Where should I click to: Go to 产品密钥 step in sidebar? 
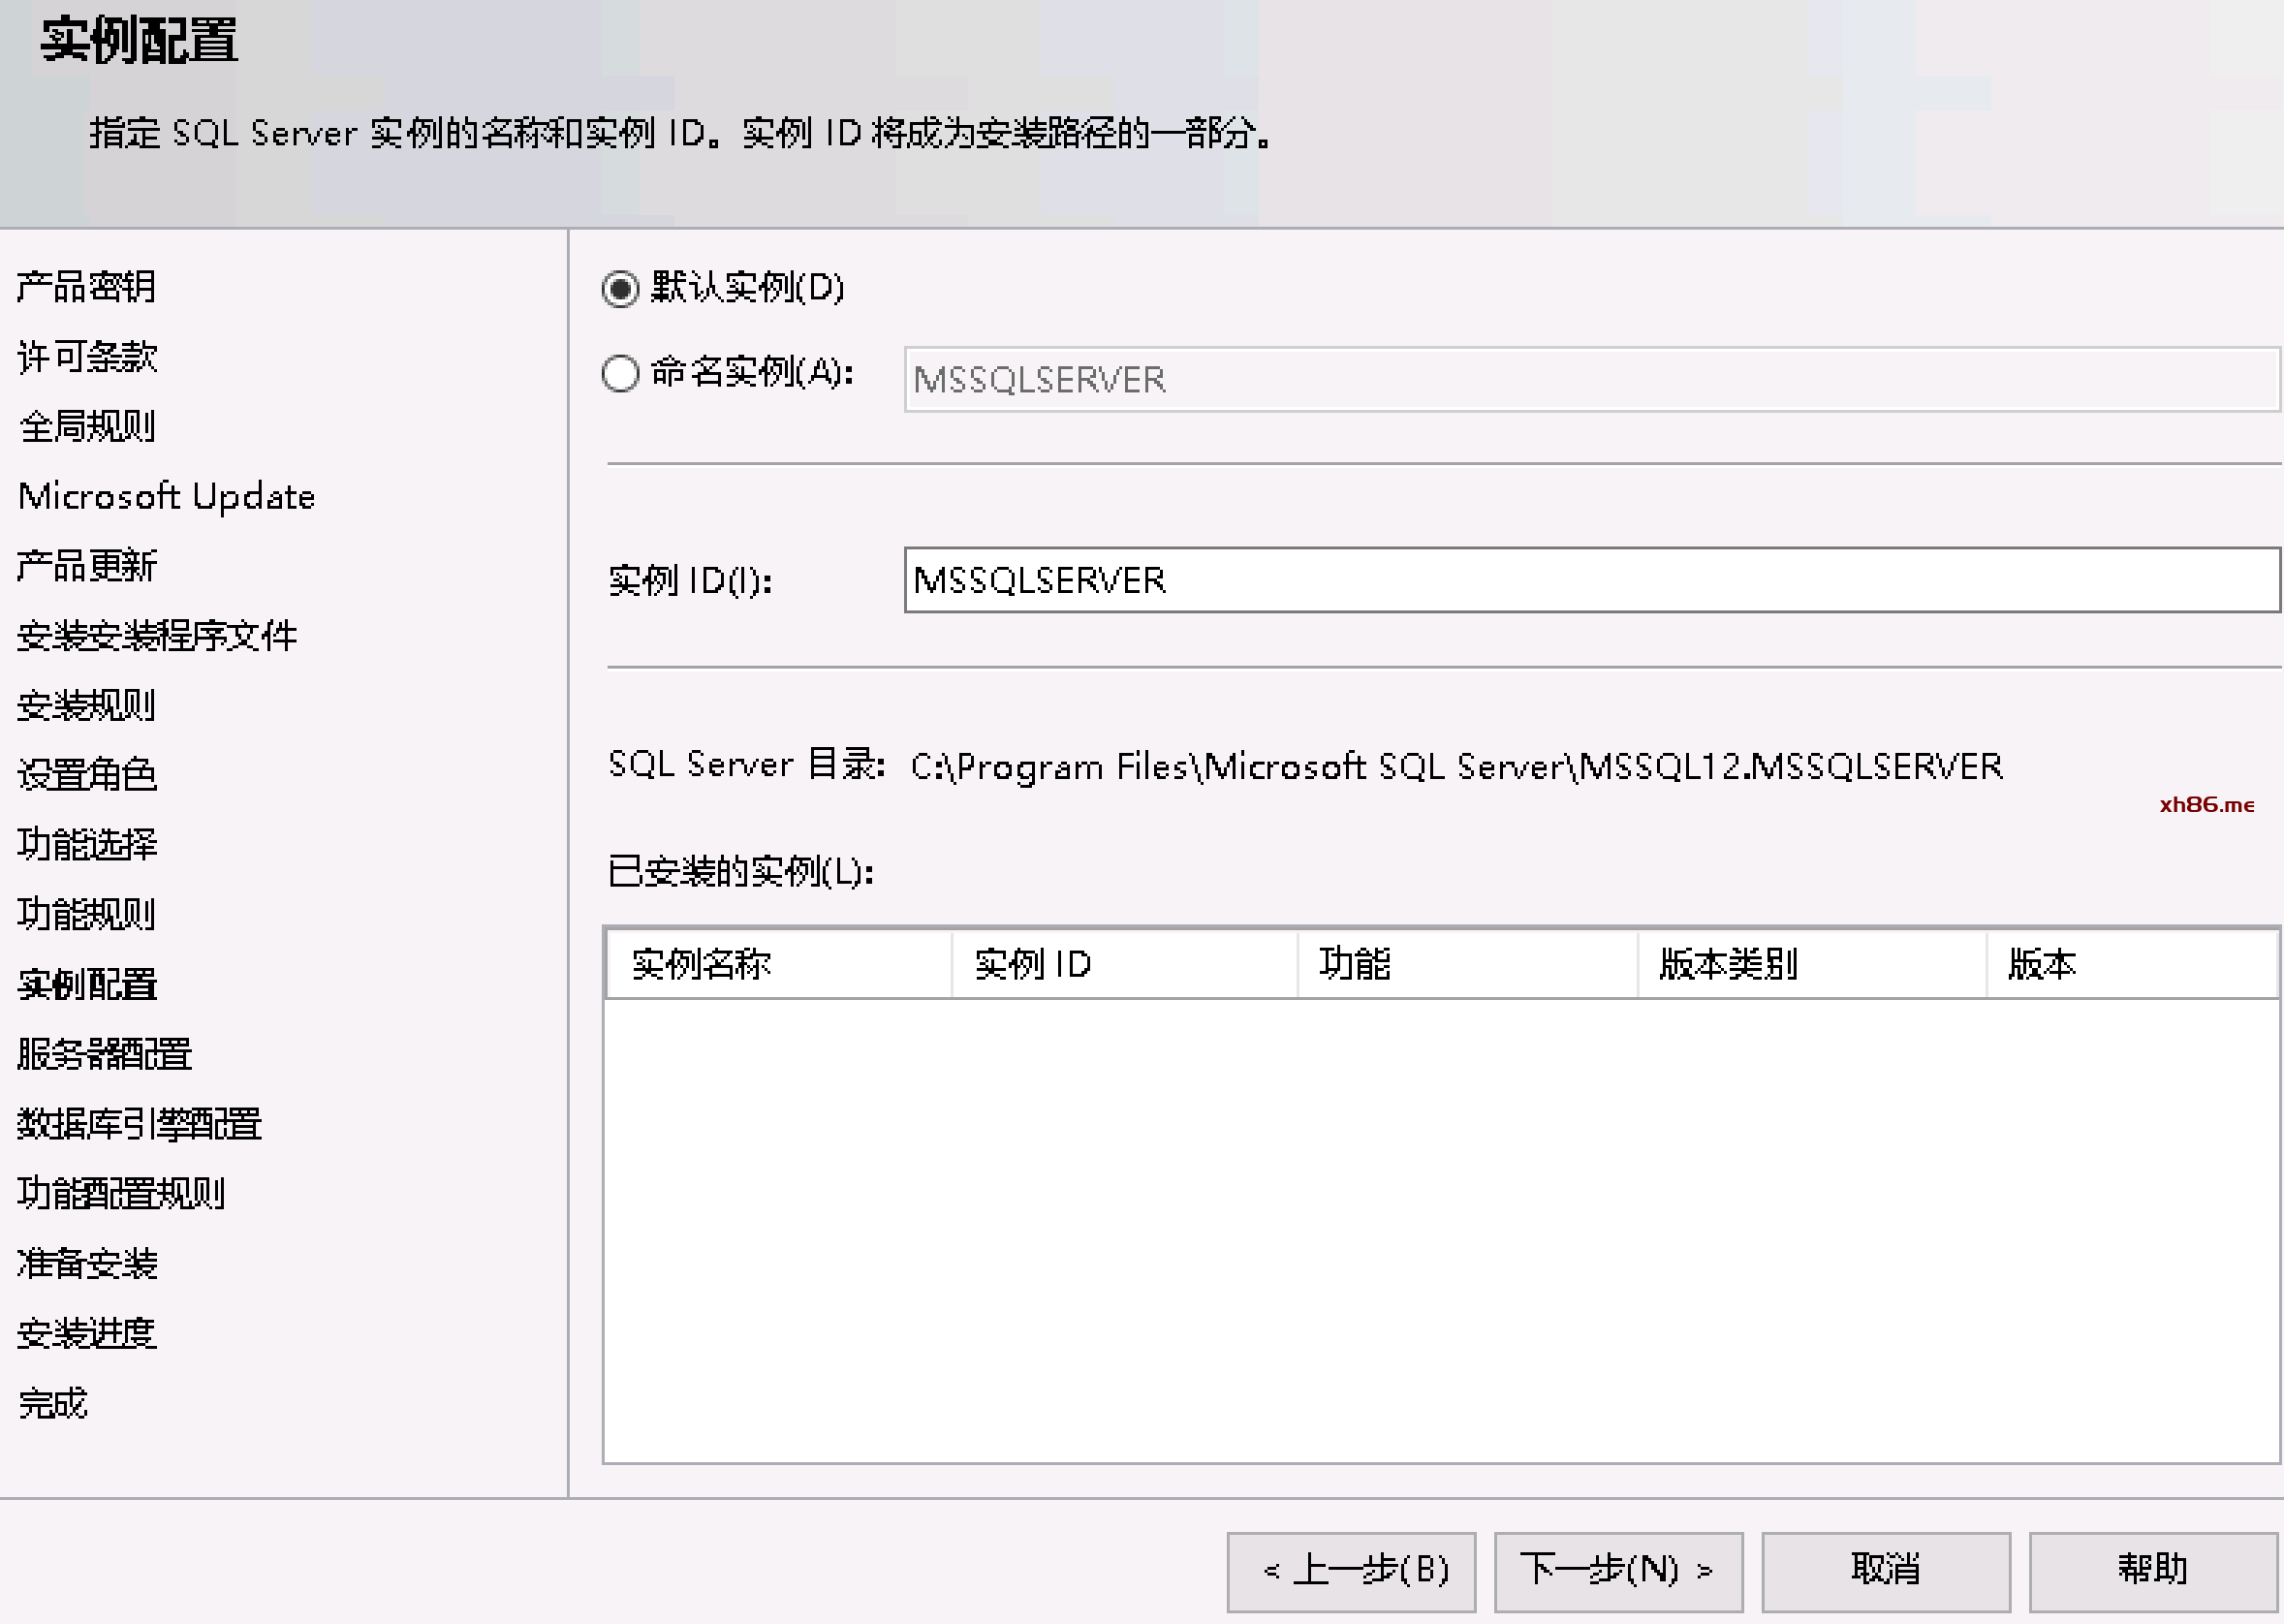(87, 287)
